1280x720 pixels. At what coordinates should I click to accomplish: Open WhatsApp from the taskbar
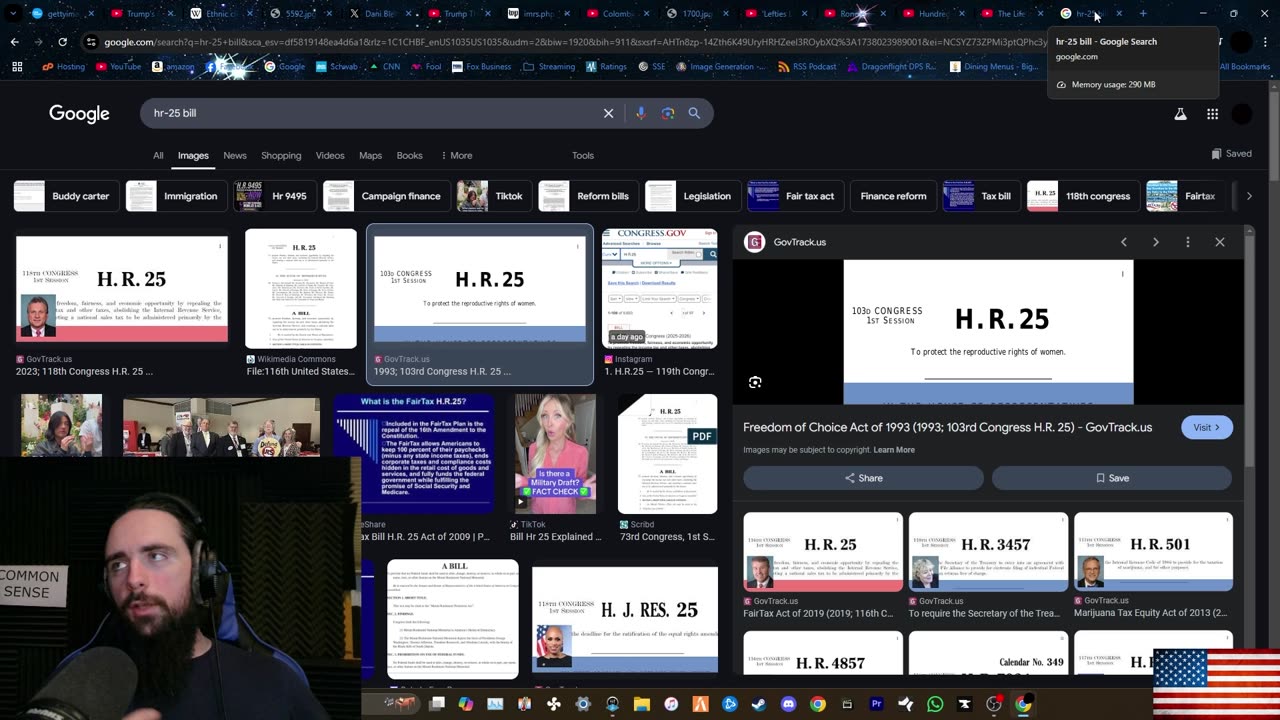(935, 704)
